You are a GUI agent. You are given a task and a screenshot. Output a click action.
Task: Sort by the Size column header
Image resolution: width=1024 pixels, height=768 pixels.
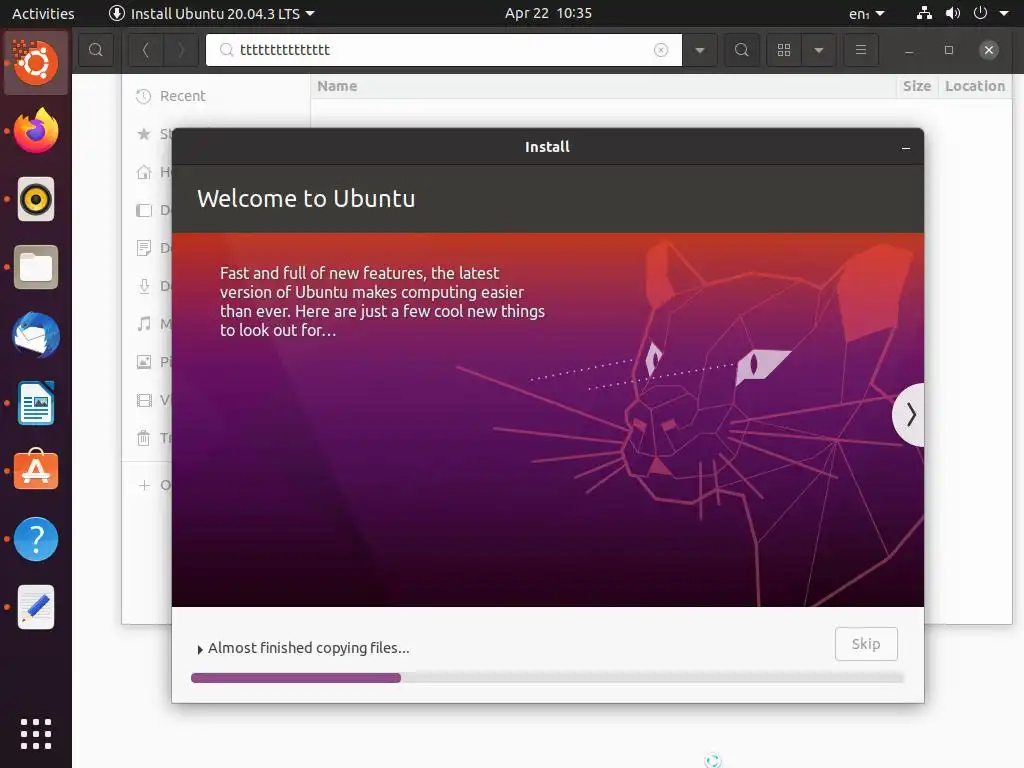(917, 86)
